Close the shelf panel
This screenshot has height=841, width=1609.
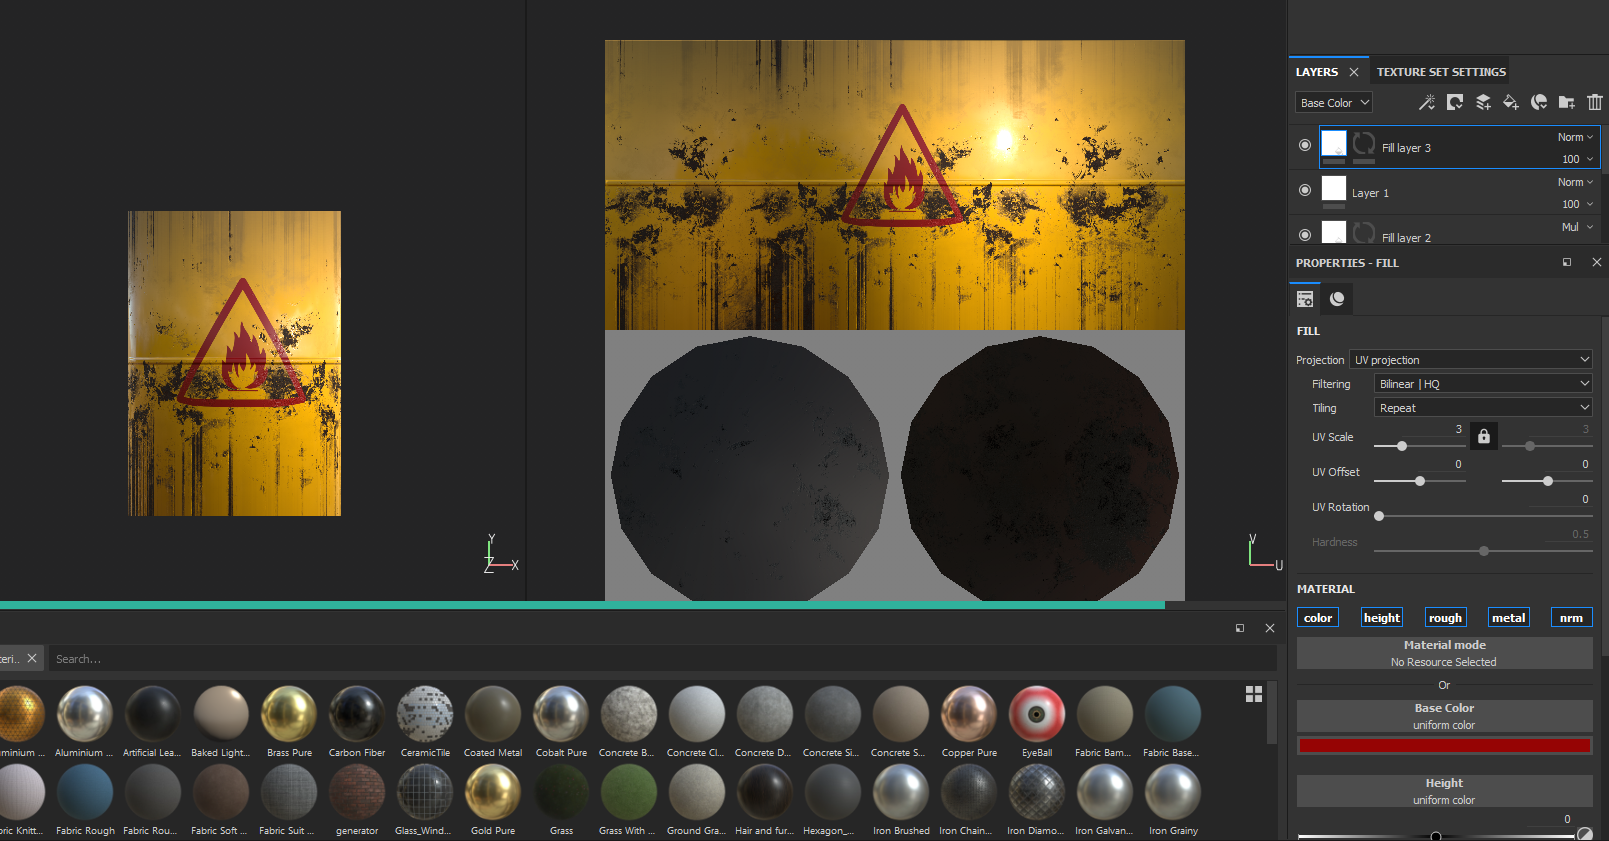[1270, 628]
